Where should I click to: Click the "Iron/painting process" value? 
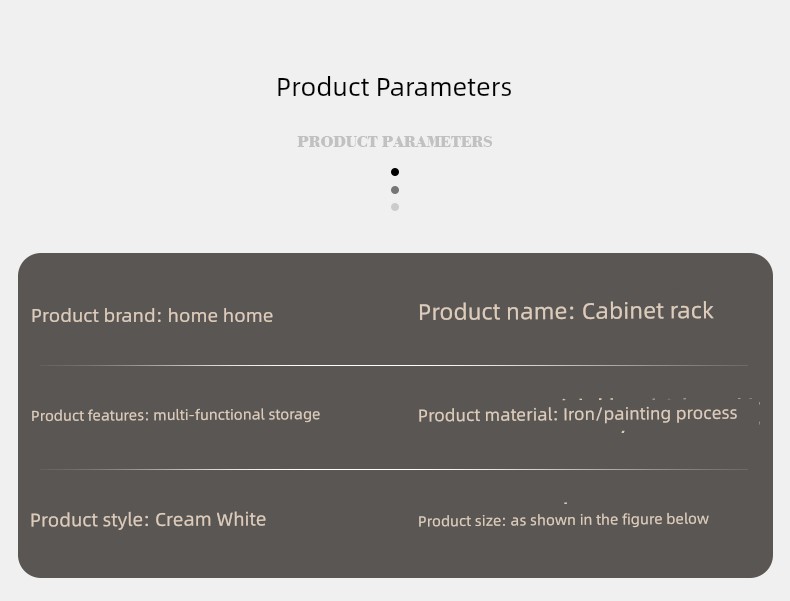[x=650, y=414]
